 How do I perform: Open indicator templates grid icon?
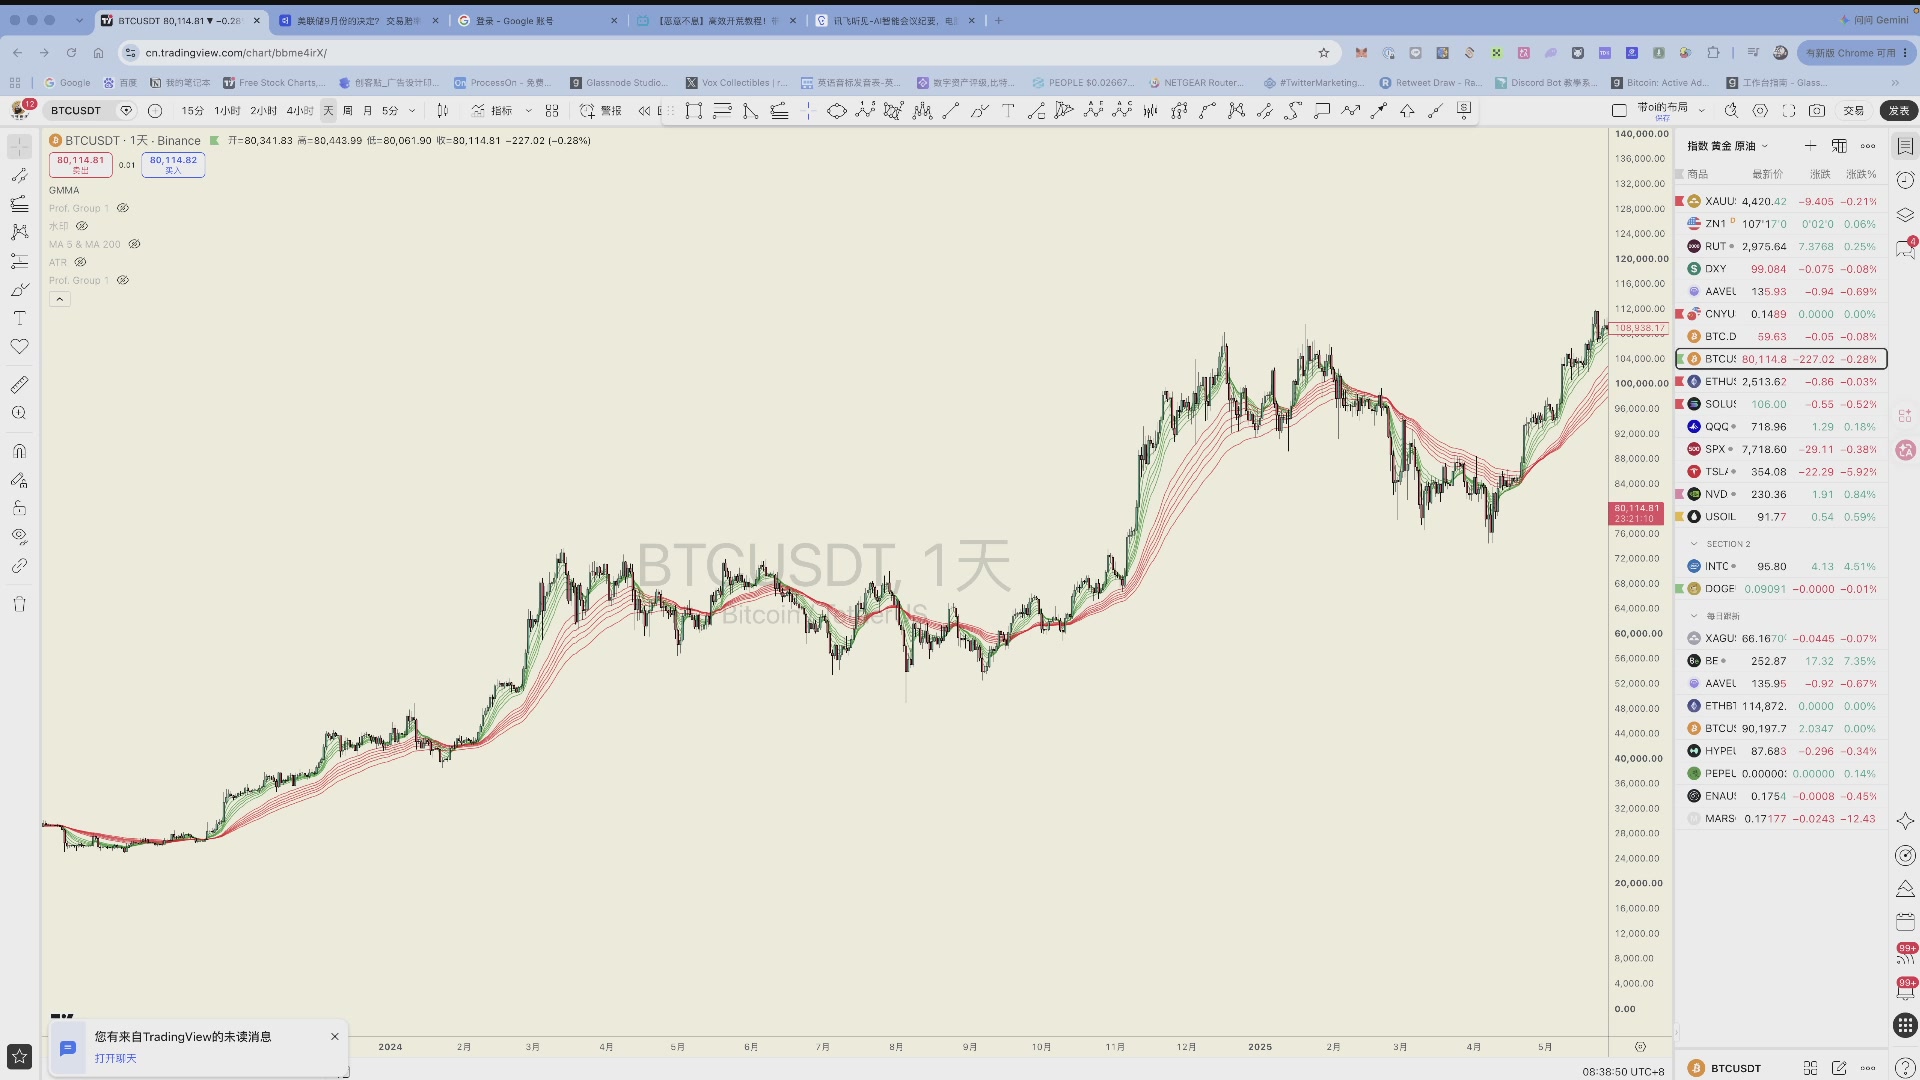click(552, 111)
